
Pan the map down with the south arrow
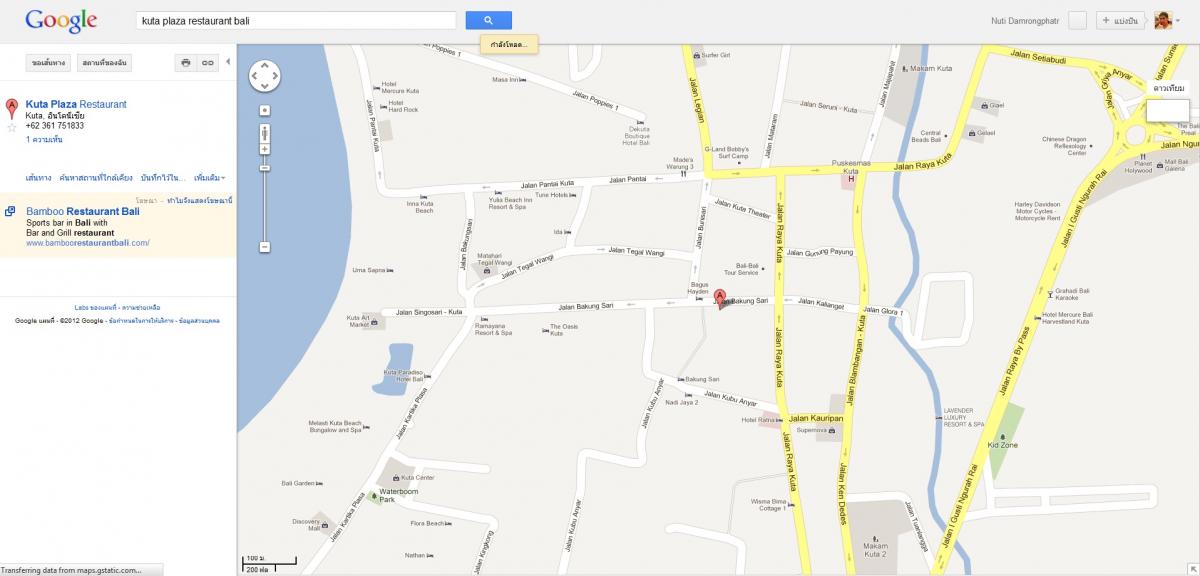click(x=265, y=86)
